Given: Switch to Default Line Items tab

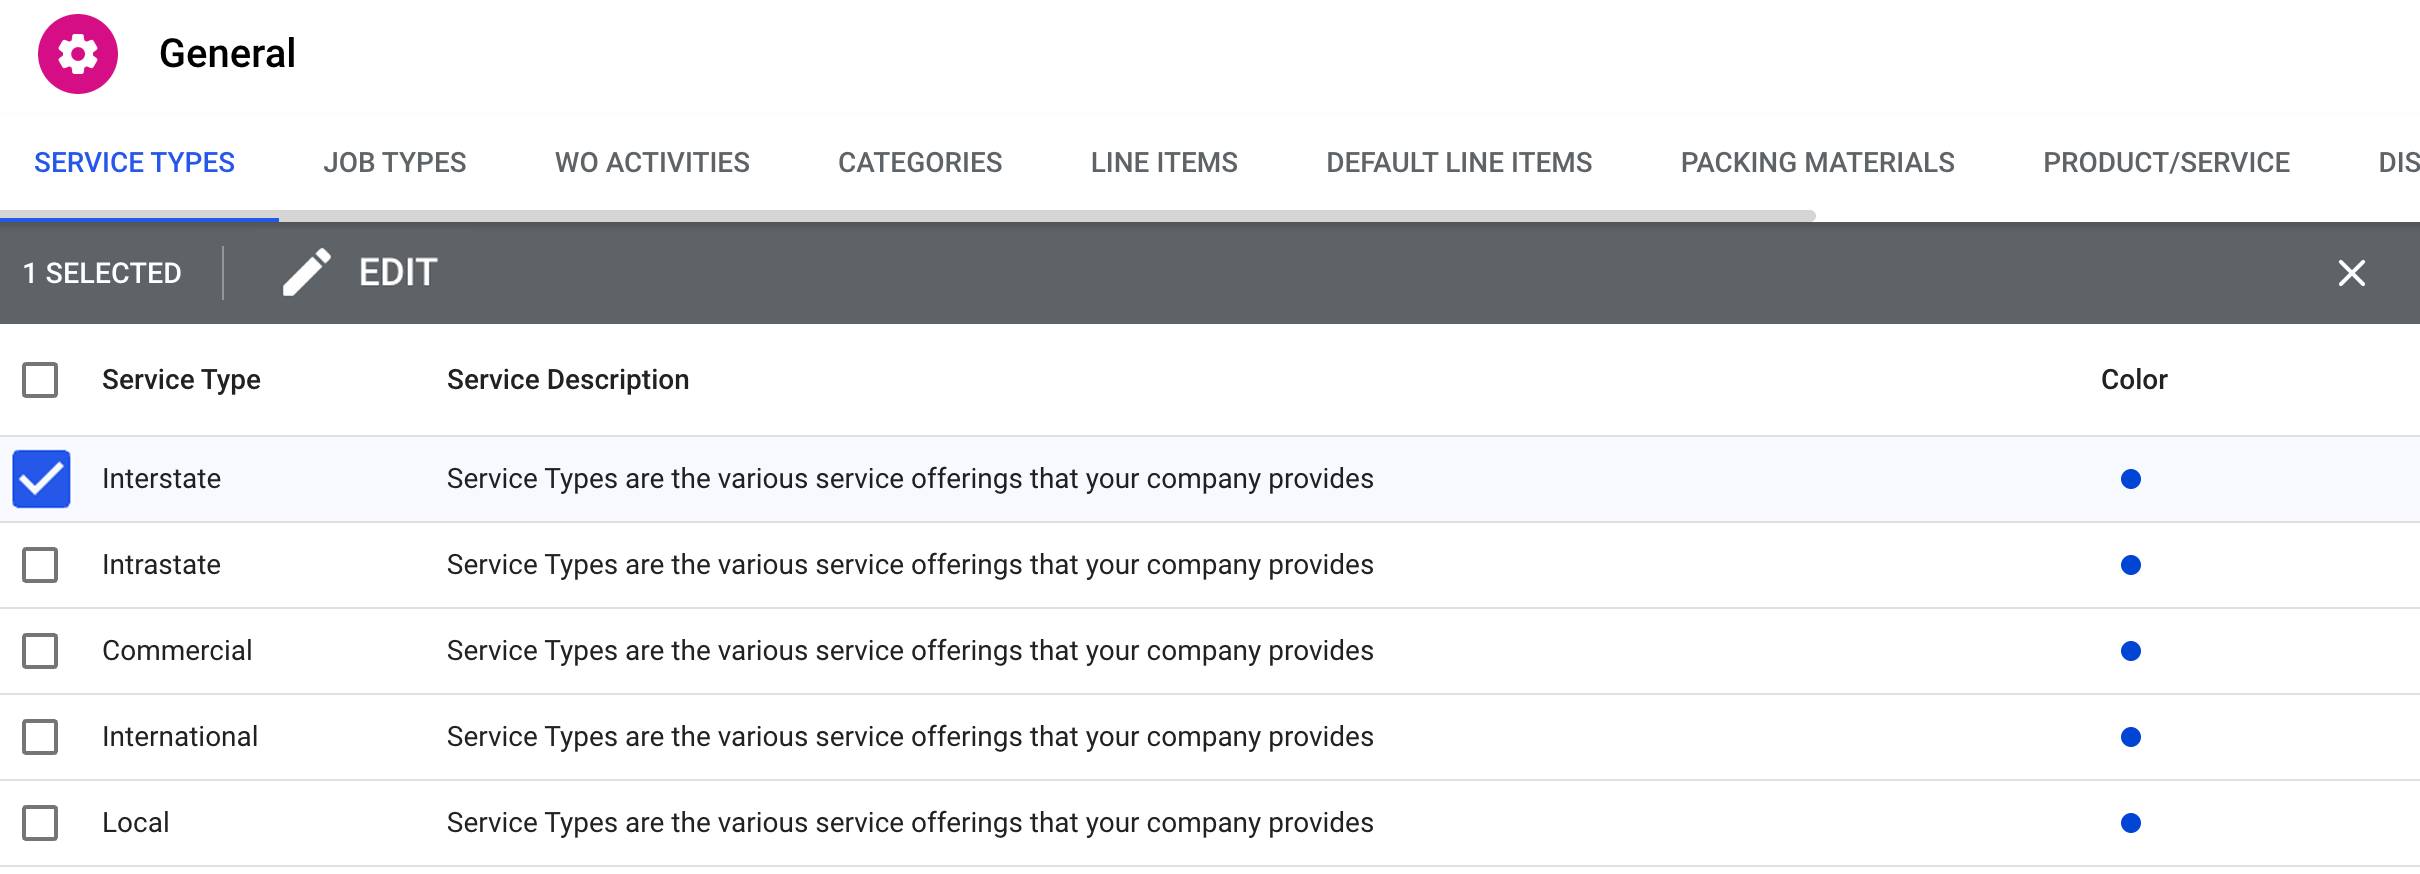Looking at the screenshot, I should click(1458, 163).
